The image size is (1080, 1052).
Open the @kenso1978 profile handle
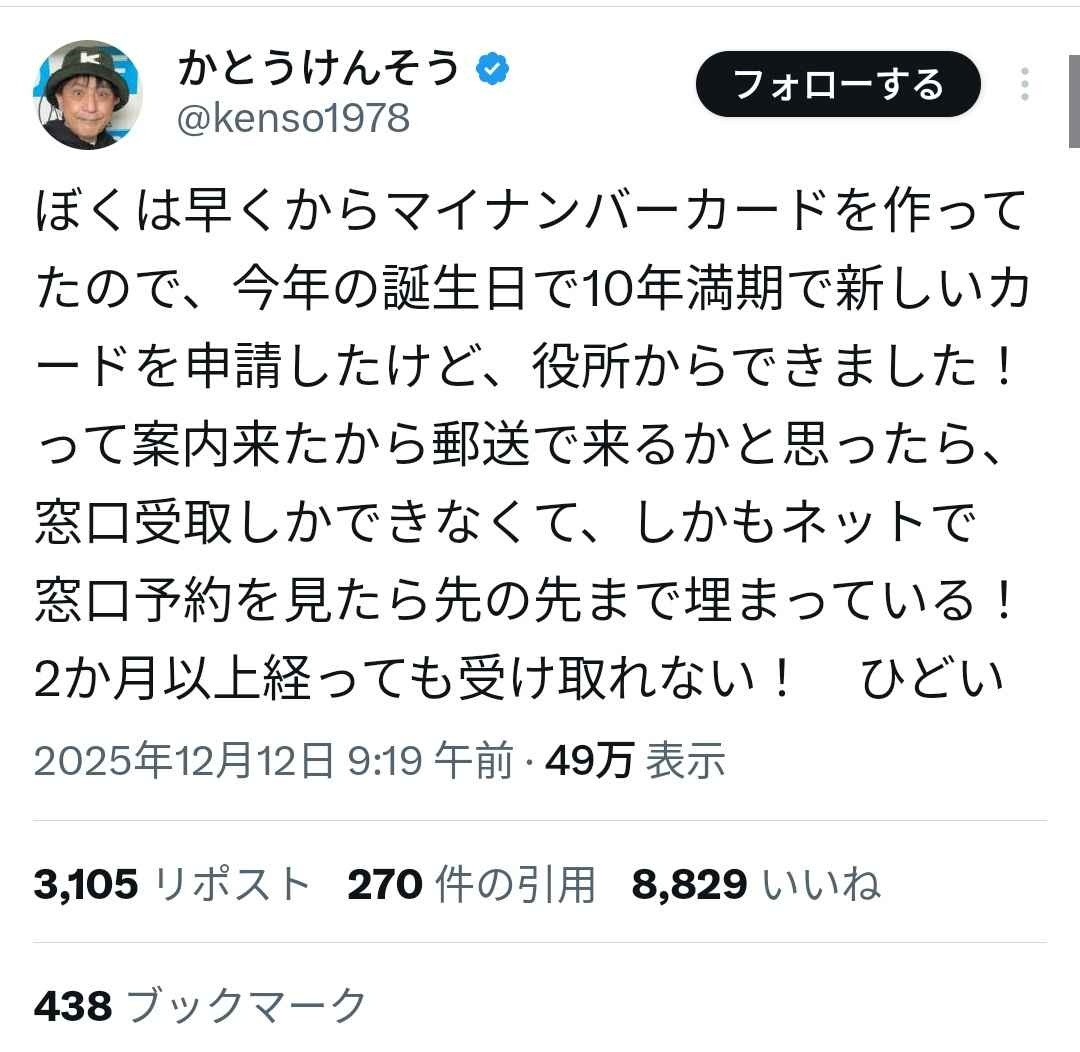click(x=294, y=120)
